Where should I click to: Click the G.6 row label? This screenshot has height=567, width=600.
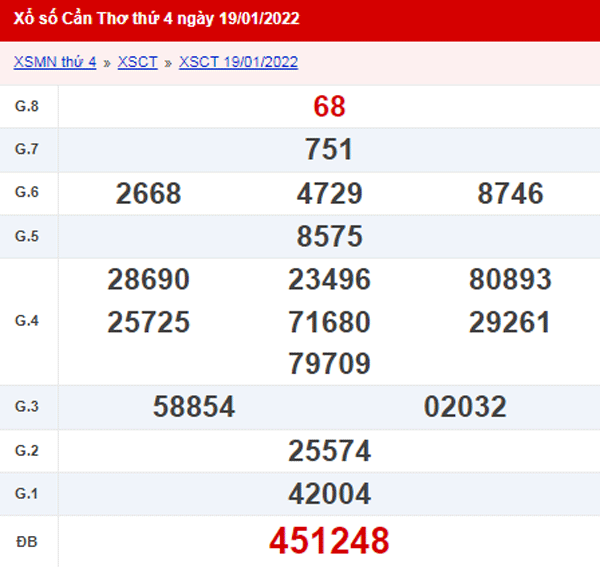(27, 192)
